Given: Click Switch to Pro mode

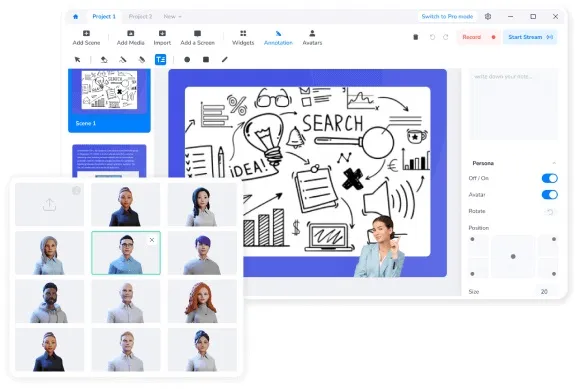Looking at the screenshot, I should pyautogui.click(x=447, y=17).
